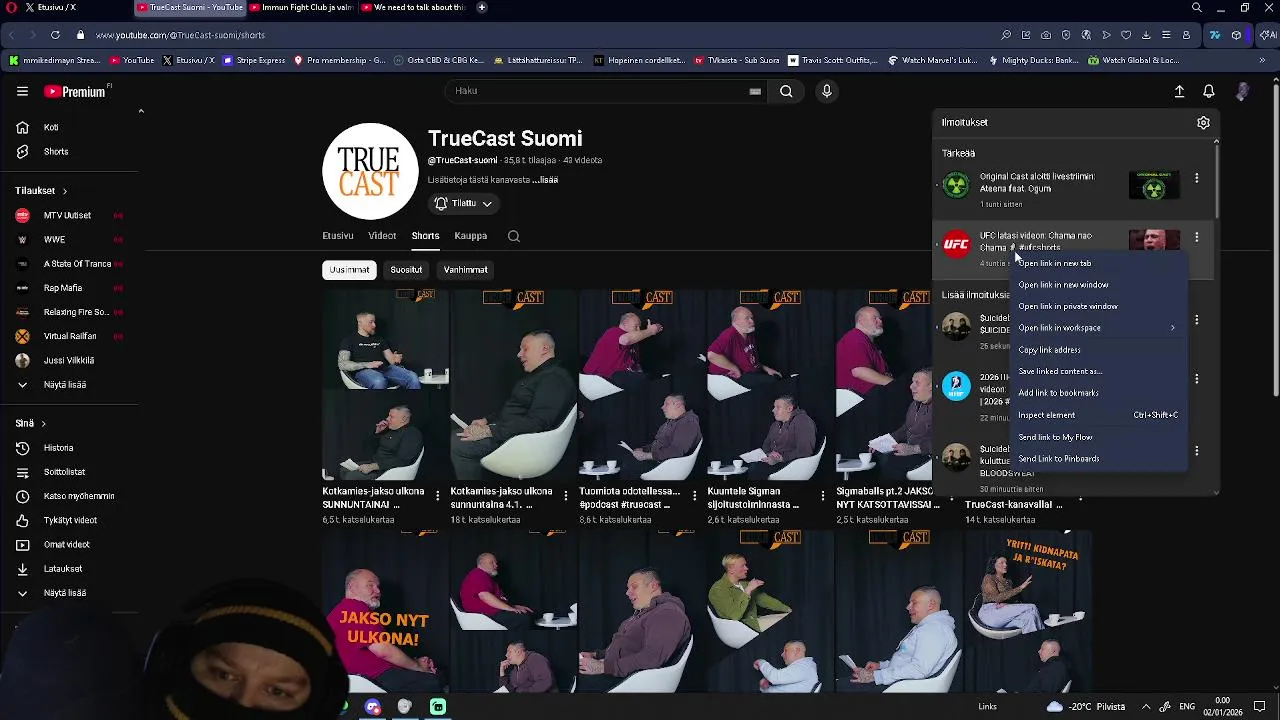
Task: Select Open link in new tab
Action: pyautogui.click(x=1097, y=263)
